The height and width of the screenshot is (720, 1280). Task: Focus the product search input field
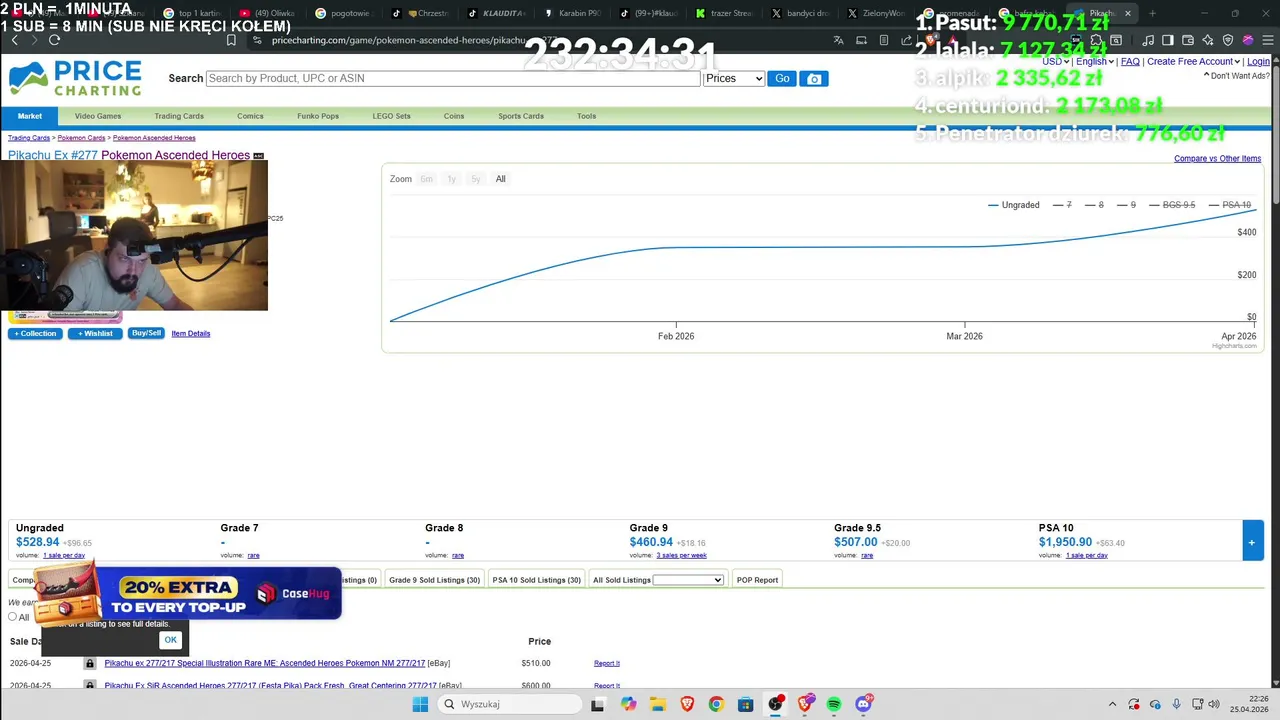point(453,78)
